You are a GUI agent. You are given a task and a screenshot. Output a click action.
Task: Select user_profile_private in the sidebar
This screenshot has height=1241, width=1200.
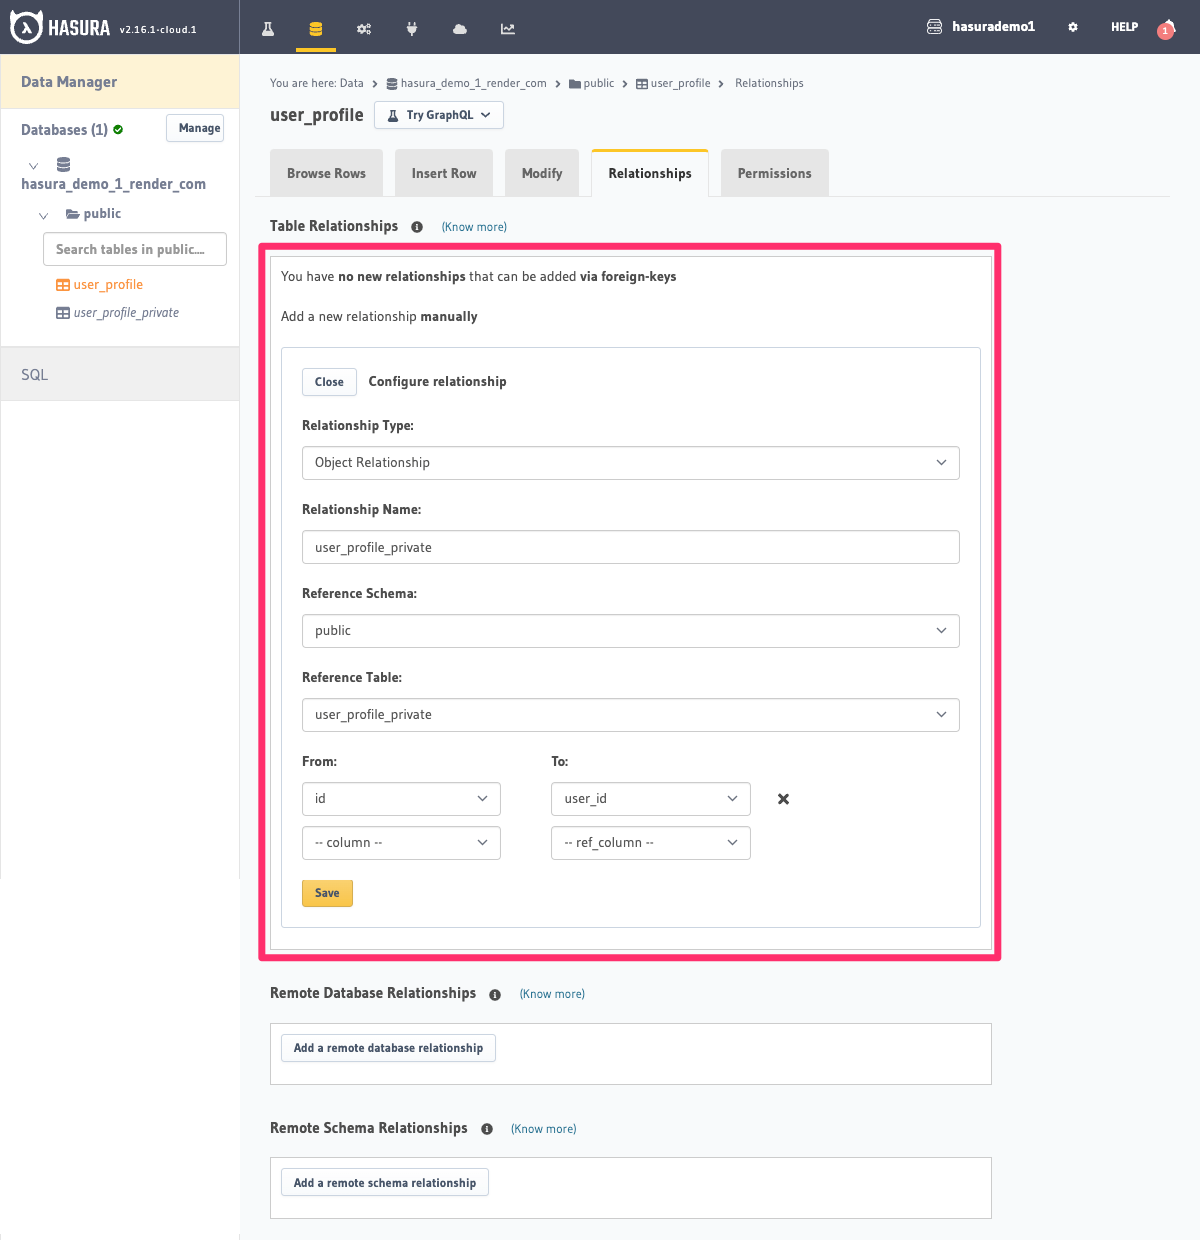125,312
